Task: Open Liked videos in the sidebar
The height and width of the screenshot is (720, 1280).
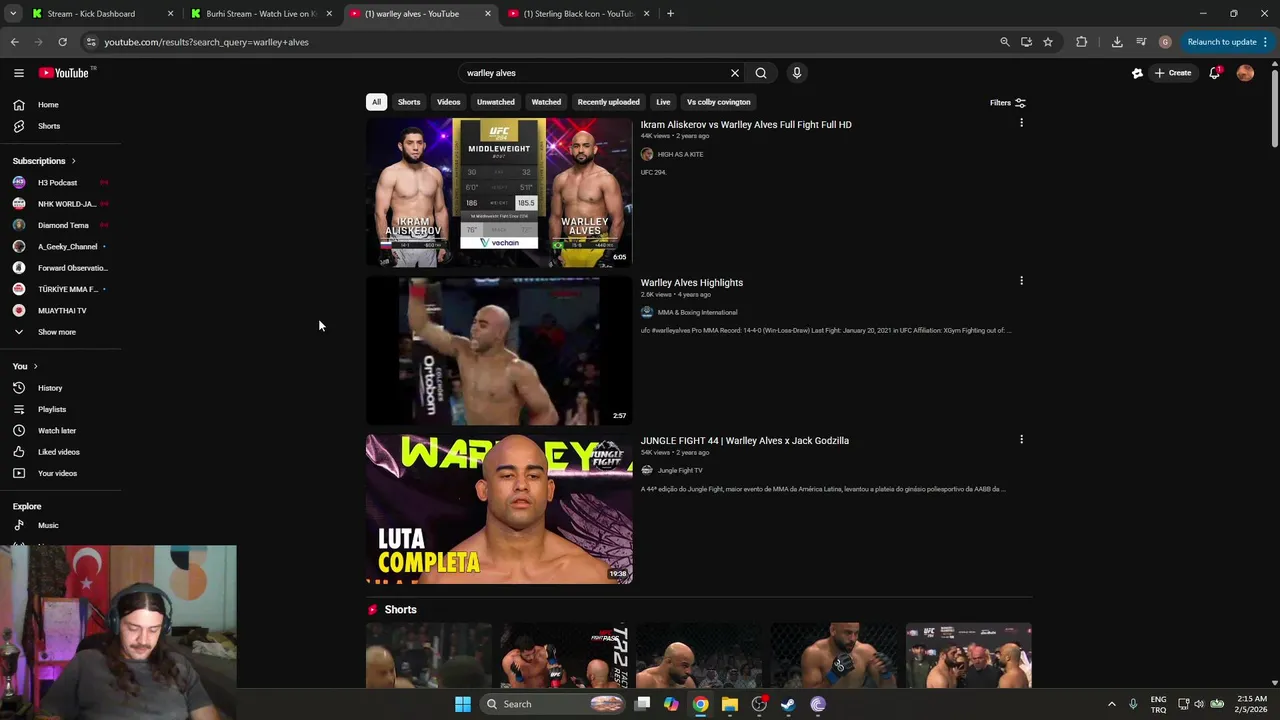Action: [60, 452]
